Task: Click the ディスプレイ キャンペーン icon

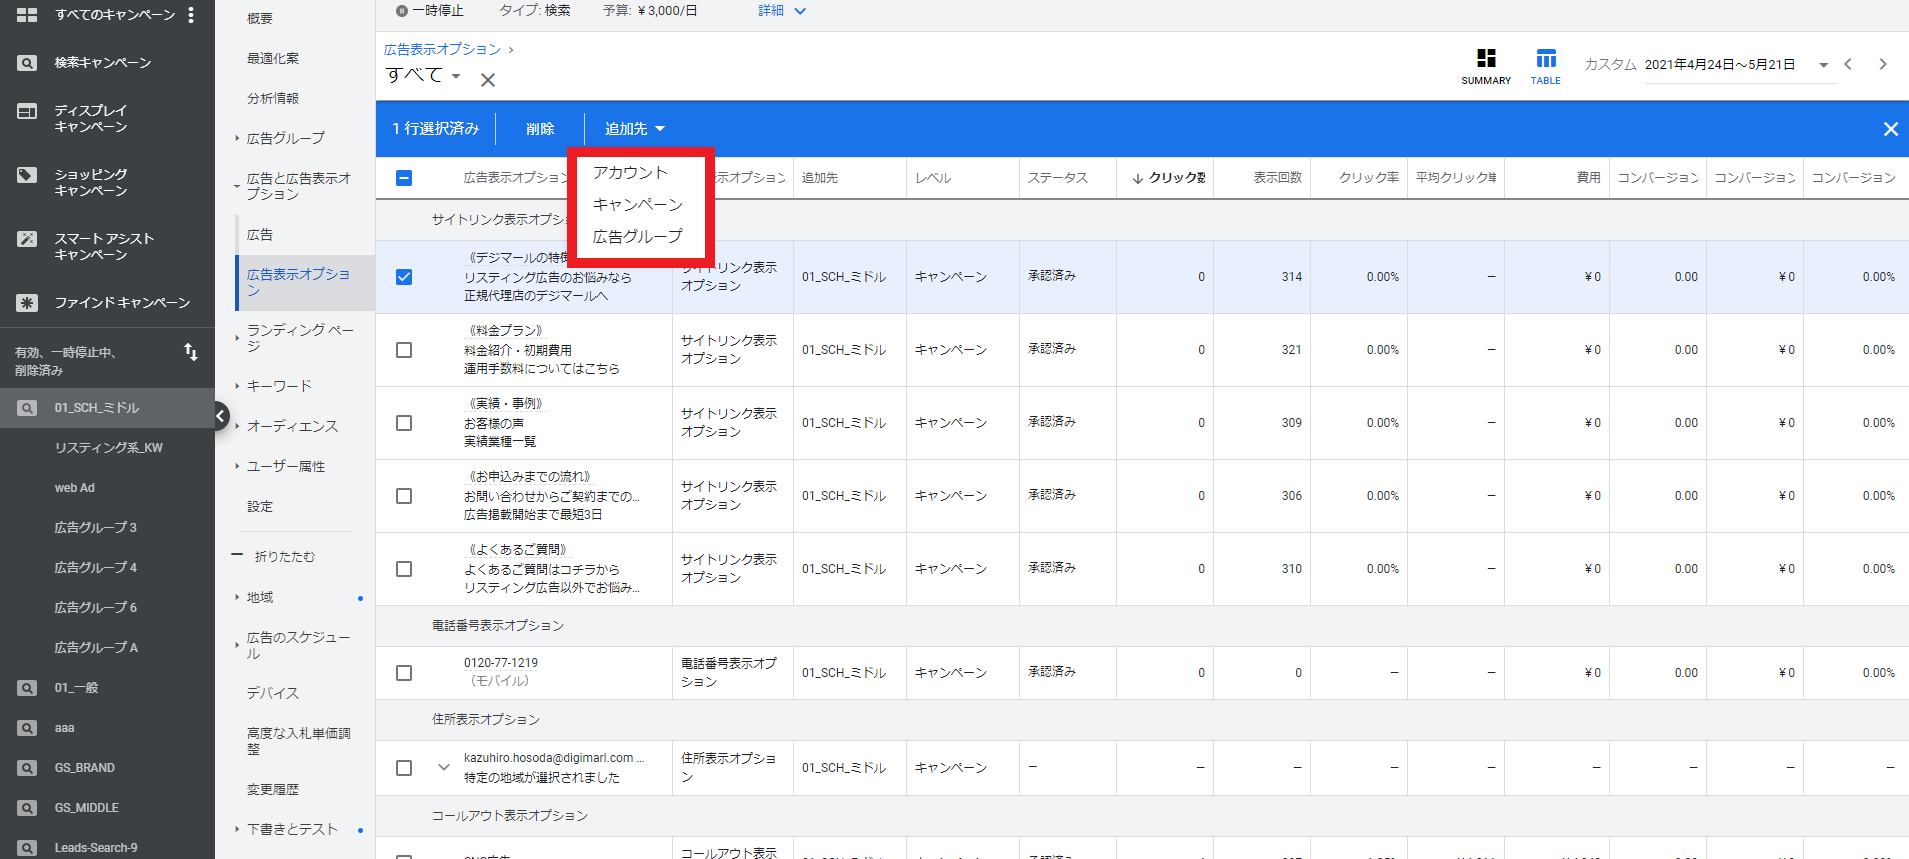Action: coord(27,111)
